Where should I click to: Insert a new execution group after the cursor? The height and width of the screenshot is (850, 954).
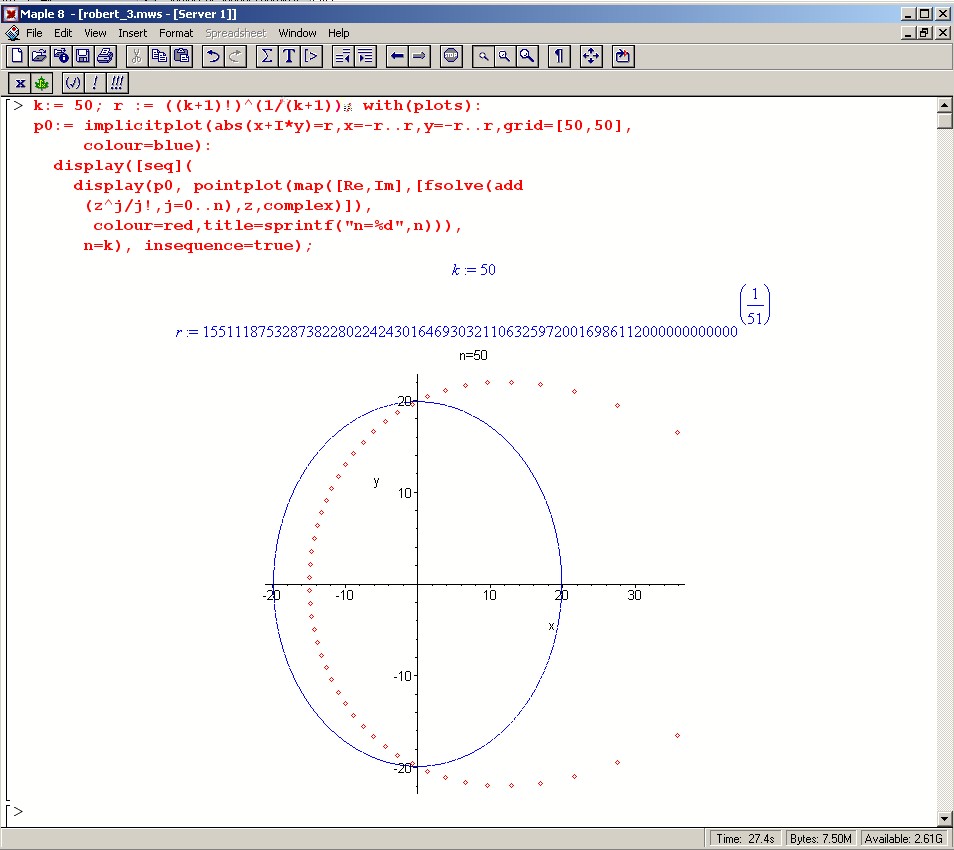tap(310, 57)
